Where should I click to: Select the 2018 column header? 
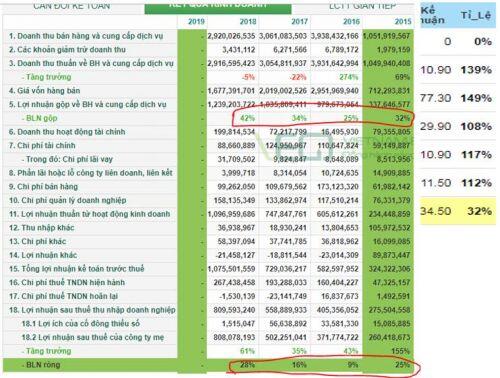(x=248, y=22)
